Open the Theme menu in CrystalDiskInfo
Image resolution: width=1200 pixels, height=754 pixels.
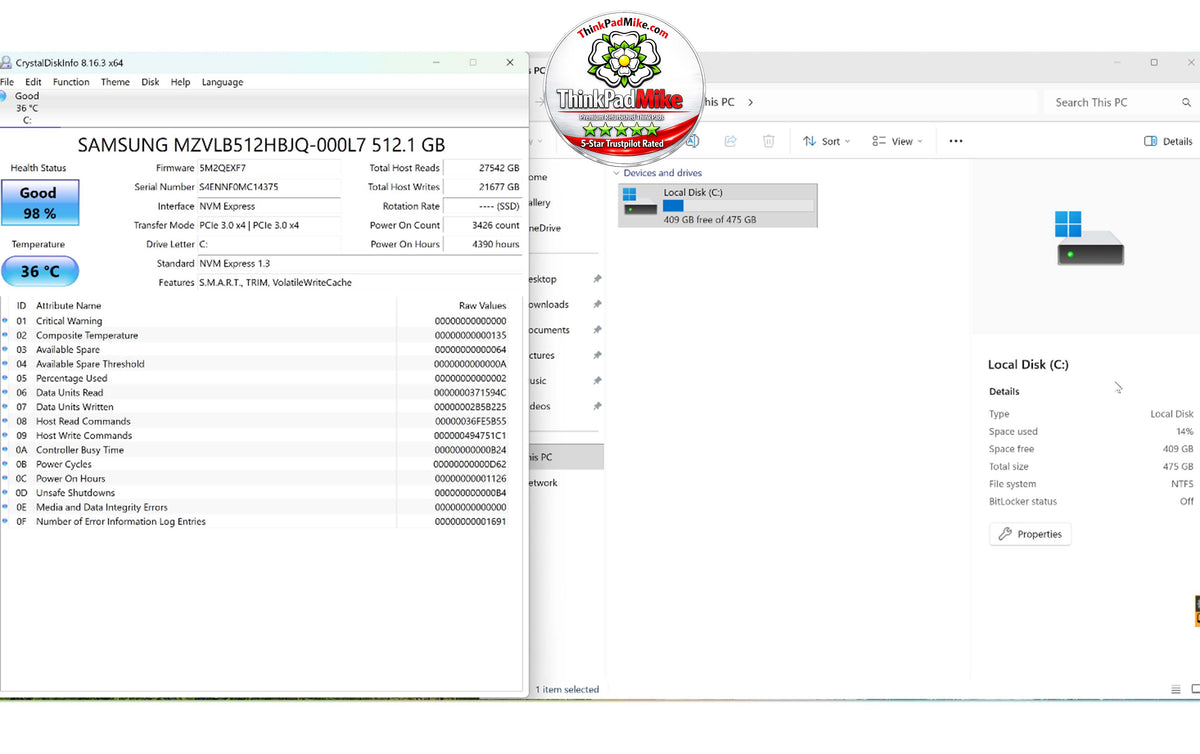[x=115, y=82]
